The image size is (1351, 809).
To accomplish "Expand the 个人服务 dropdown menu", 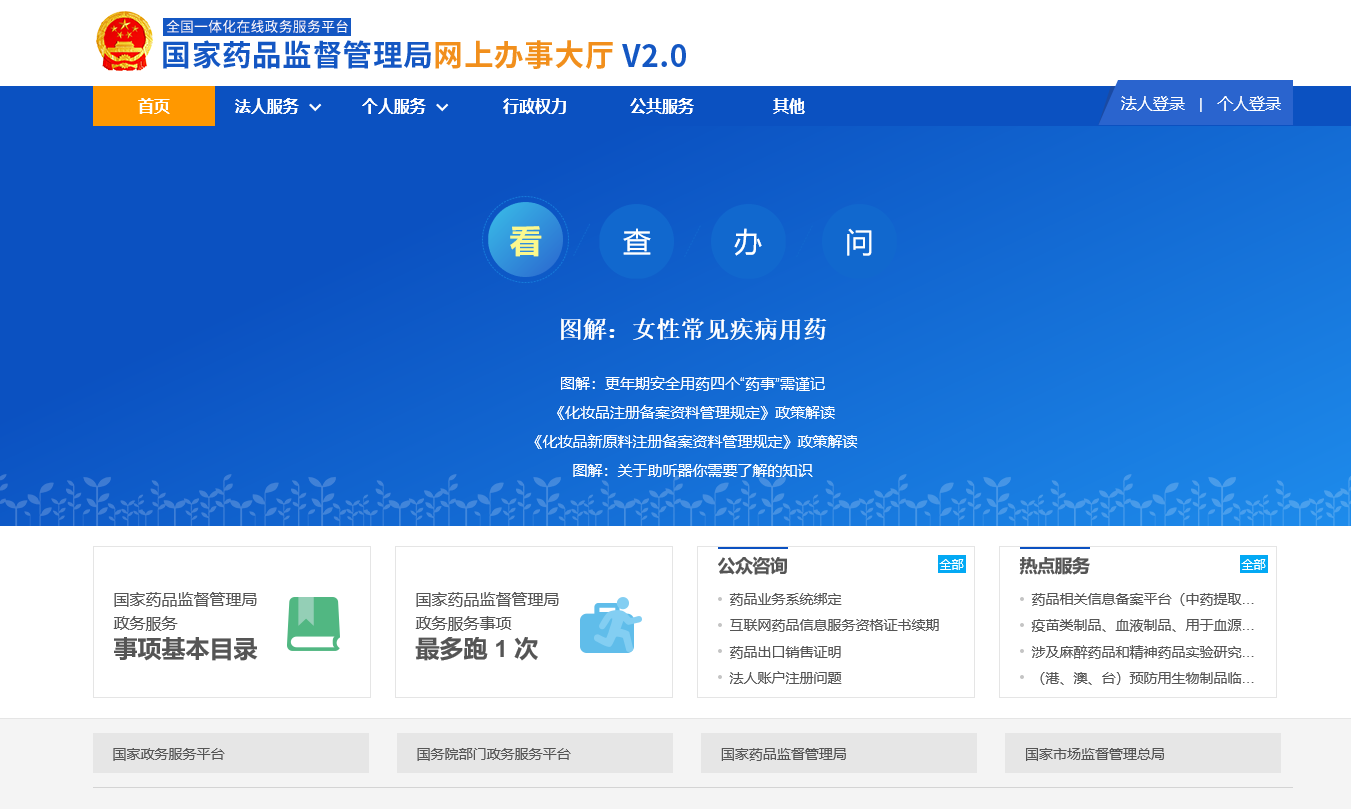I will coord(405,106).
